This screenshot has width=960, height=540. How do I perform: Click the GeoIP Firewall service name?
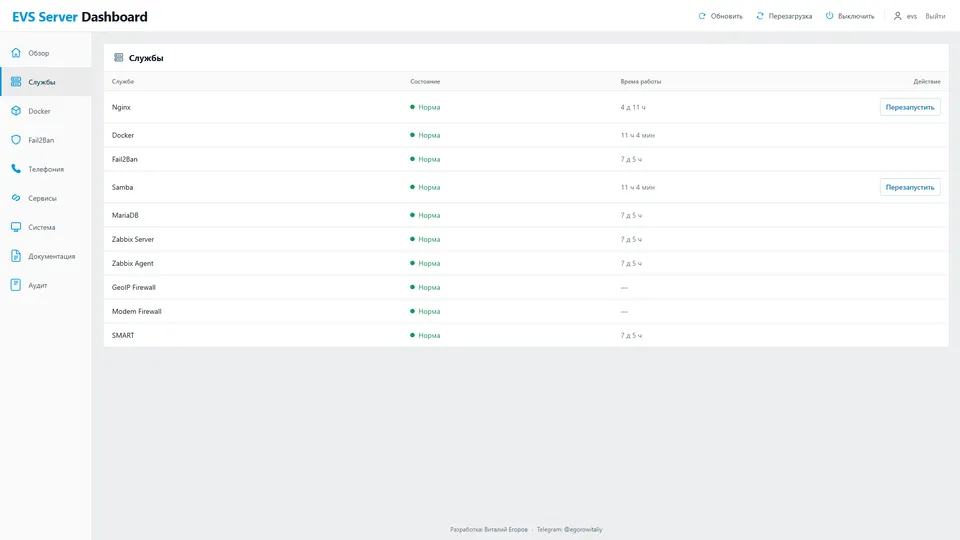click(x=133, y=287)
